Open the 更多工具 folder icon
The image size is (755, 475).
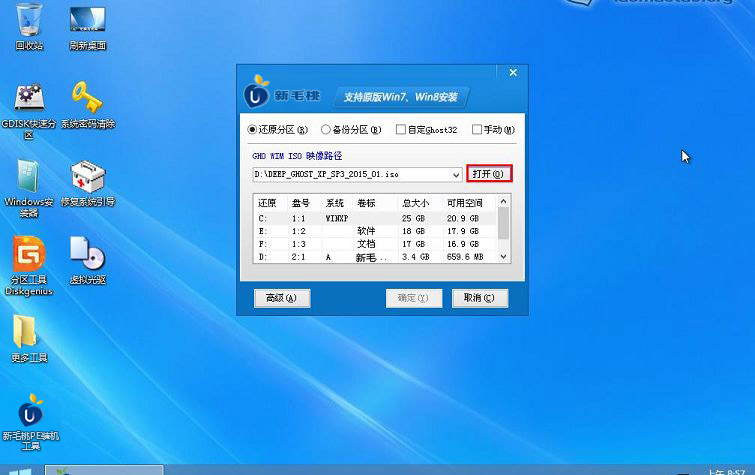pyautogui.click(x=29, y=338)
